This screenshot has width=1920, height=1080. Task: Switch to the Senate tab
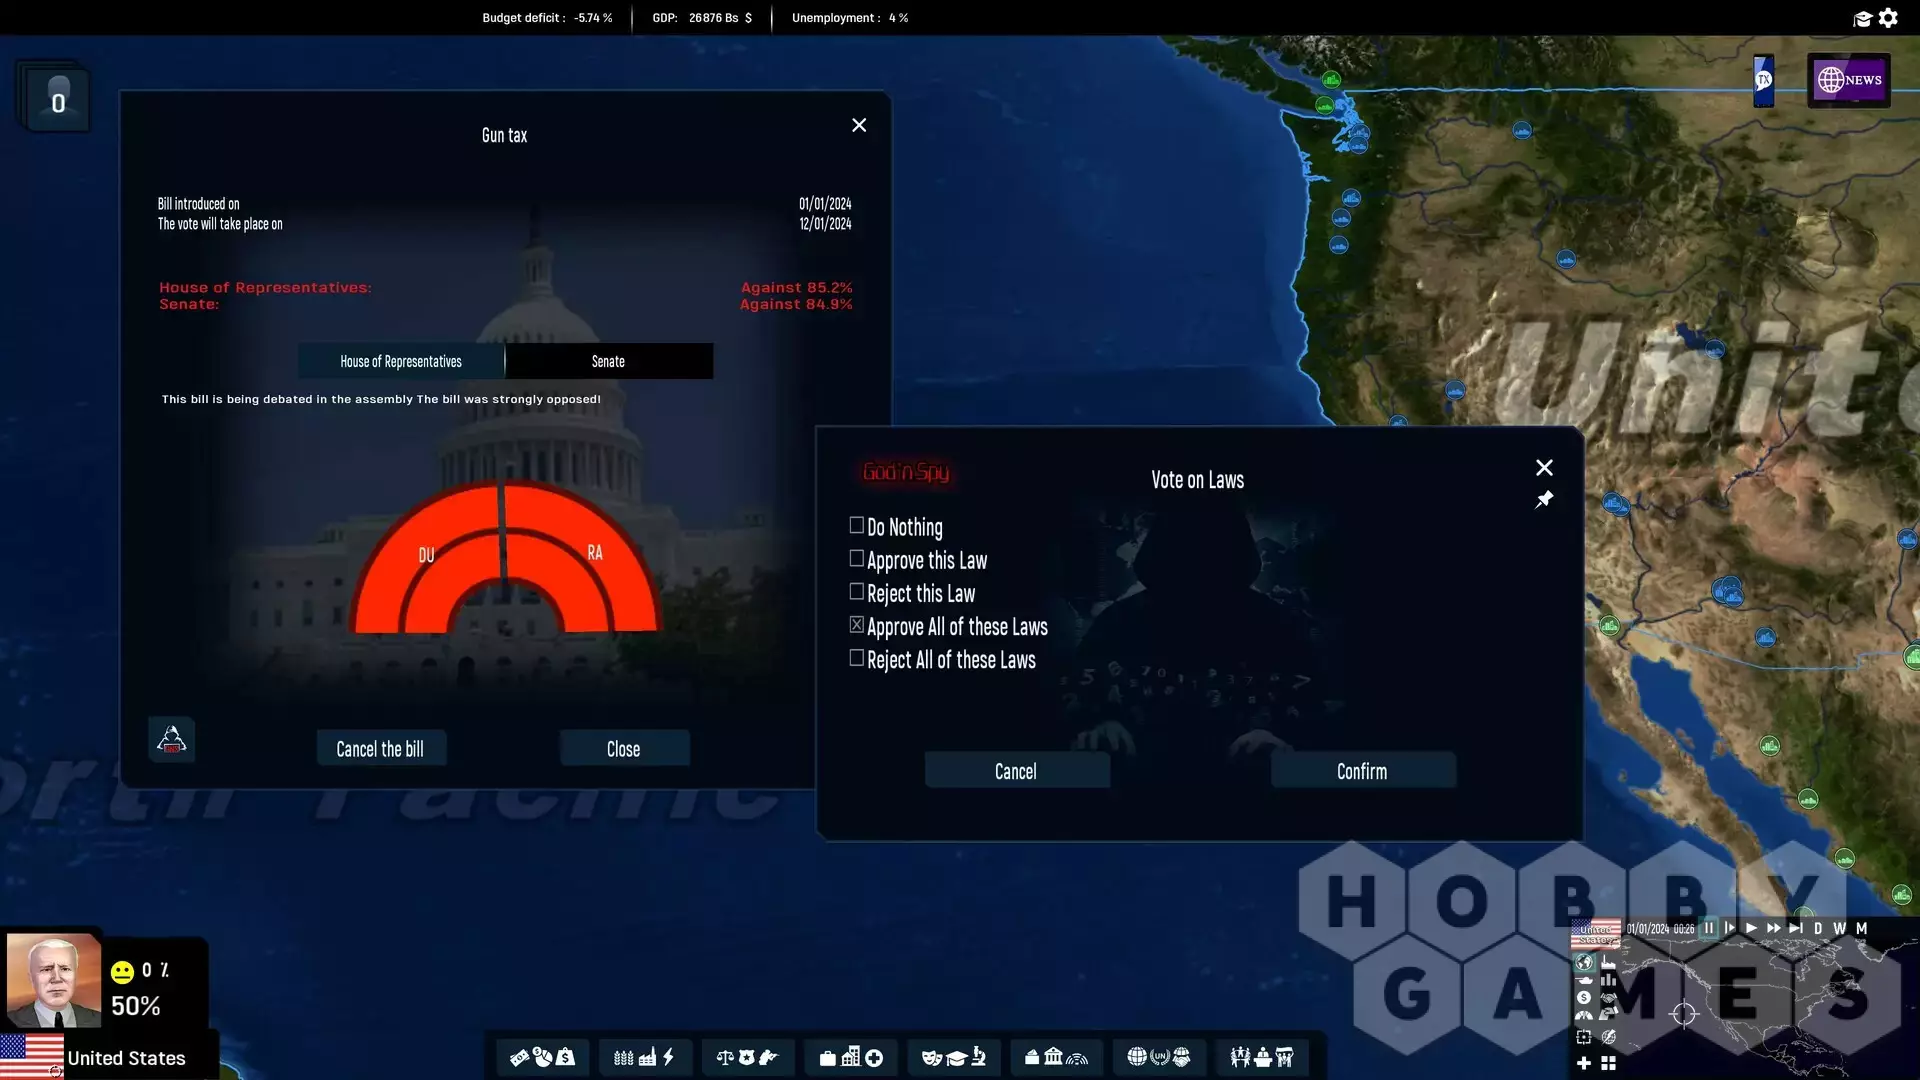(608, 361)
